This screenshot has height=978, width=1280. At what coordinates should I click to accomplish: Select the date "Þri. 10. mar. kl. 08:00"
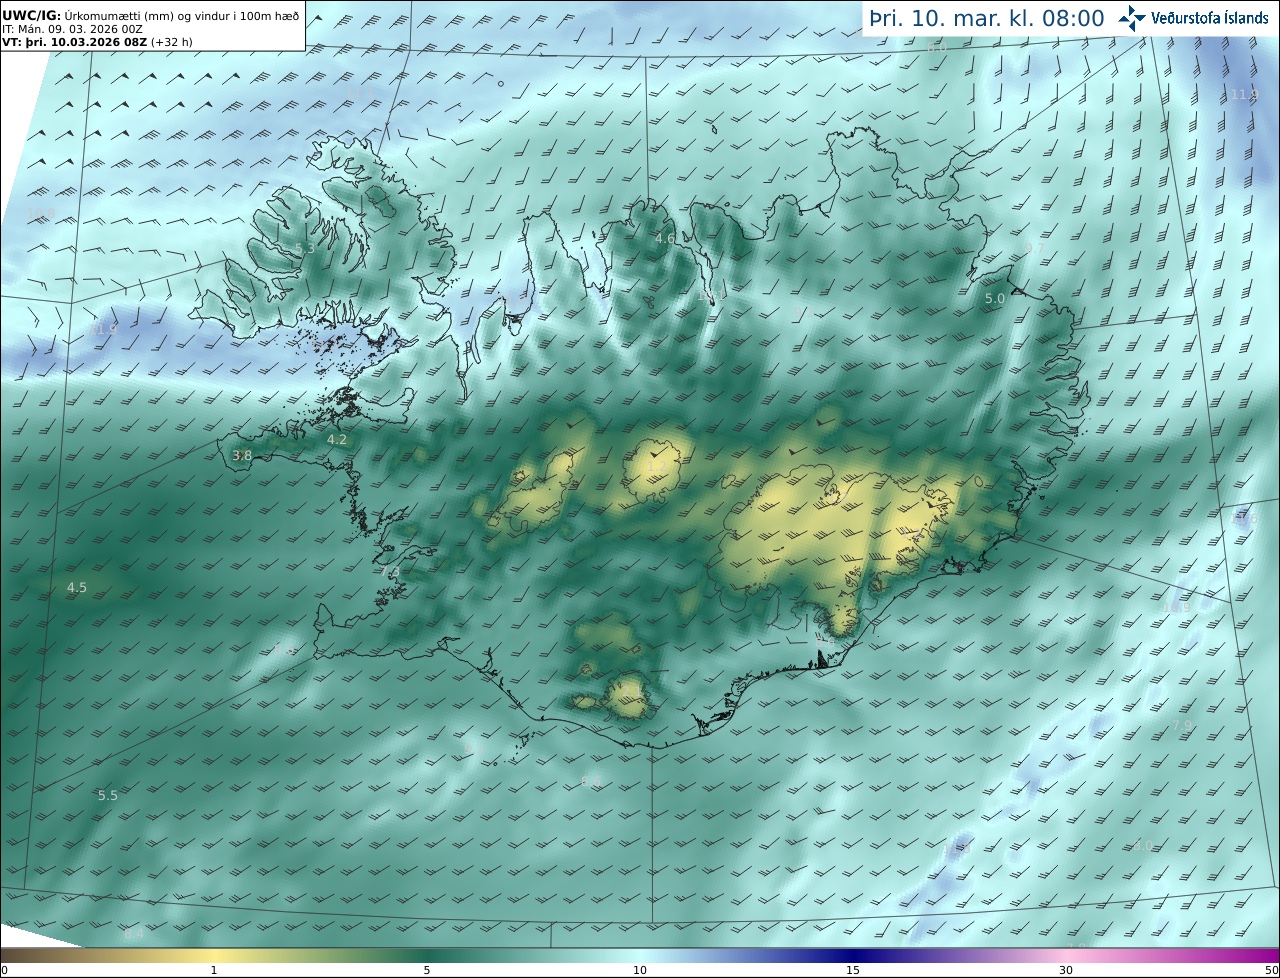[987, 18]
